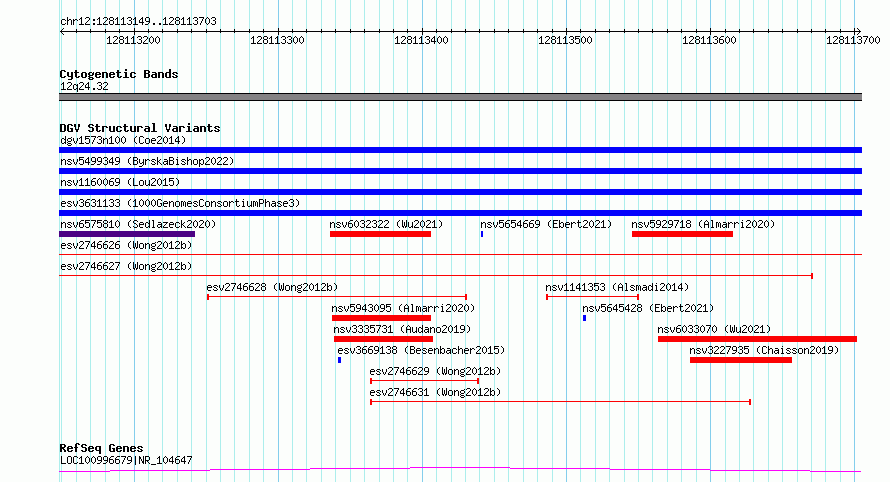Click nsv3335731 (Audano2019) label
890x482 pixels.
tap(402, 329)
